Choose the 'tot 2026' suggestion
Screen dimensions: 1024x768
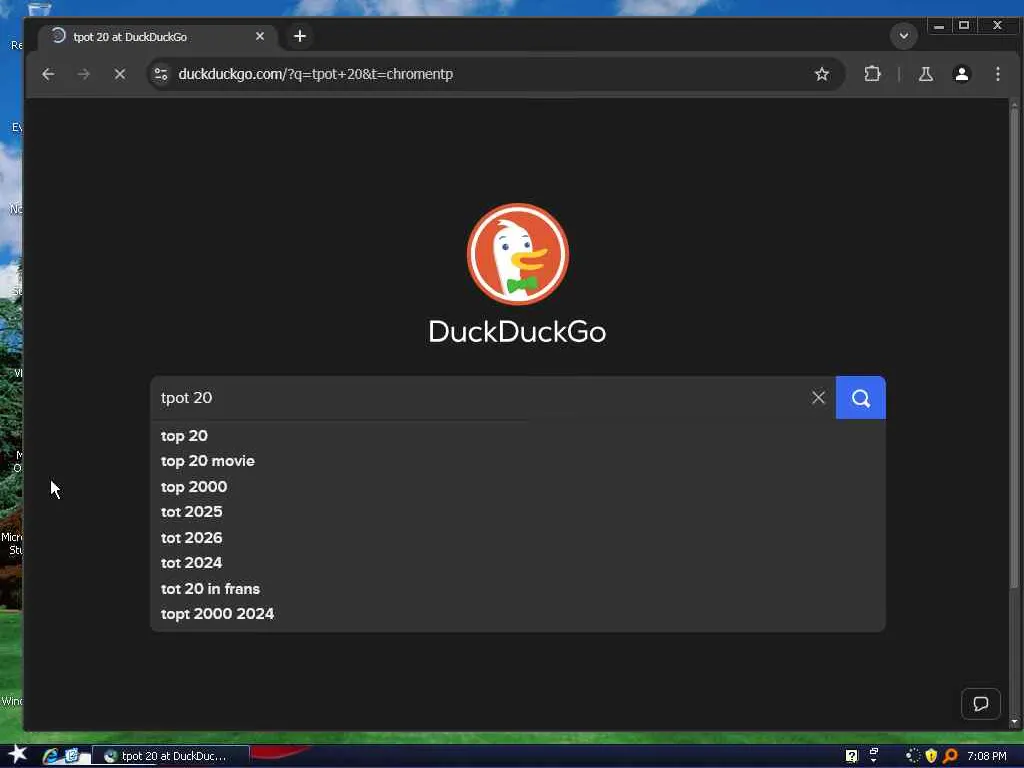pos(518,538)
